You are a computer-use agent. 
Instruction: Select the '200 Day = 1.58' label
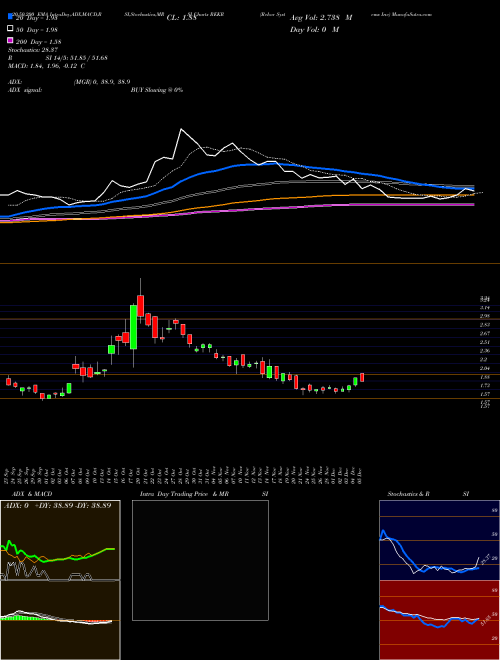click(x=39, y=42)
